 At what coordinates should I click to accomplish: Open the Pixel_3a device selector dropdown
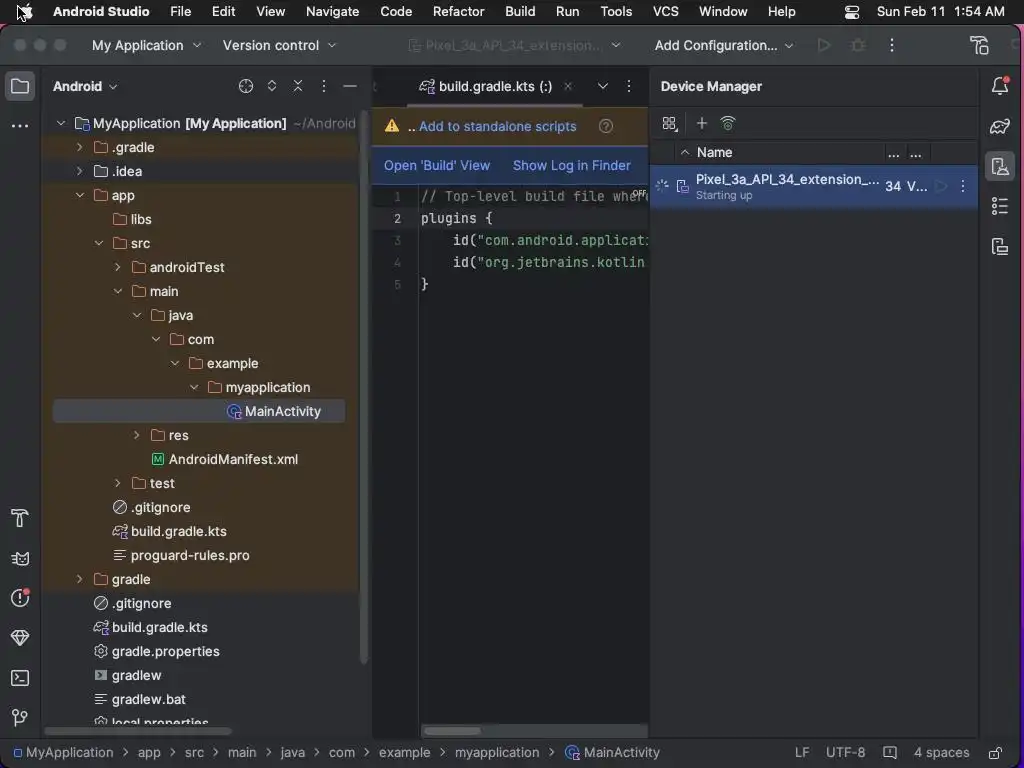point(514,45)
